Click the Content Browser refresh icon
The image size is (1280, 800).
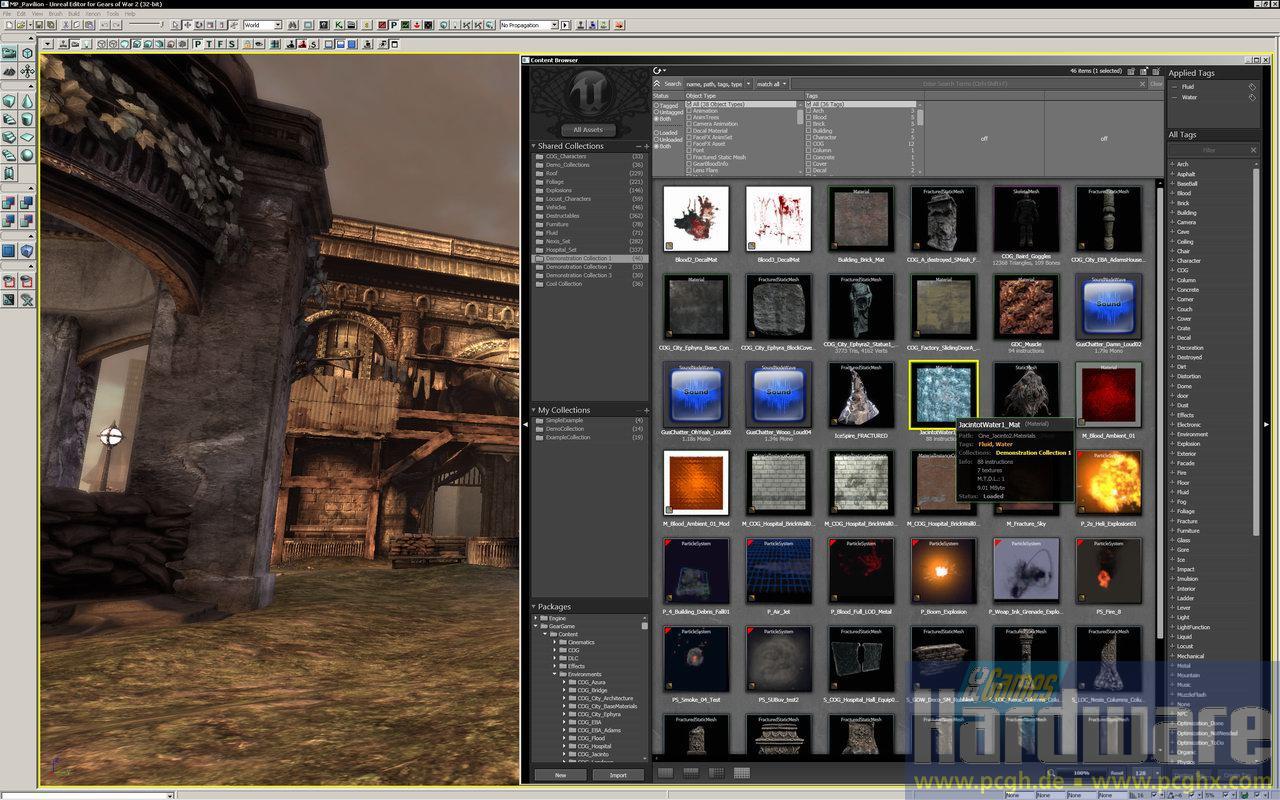(657, 71)
